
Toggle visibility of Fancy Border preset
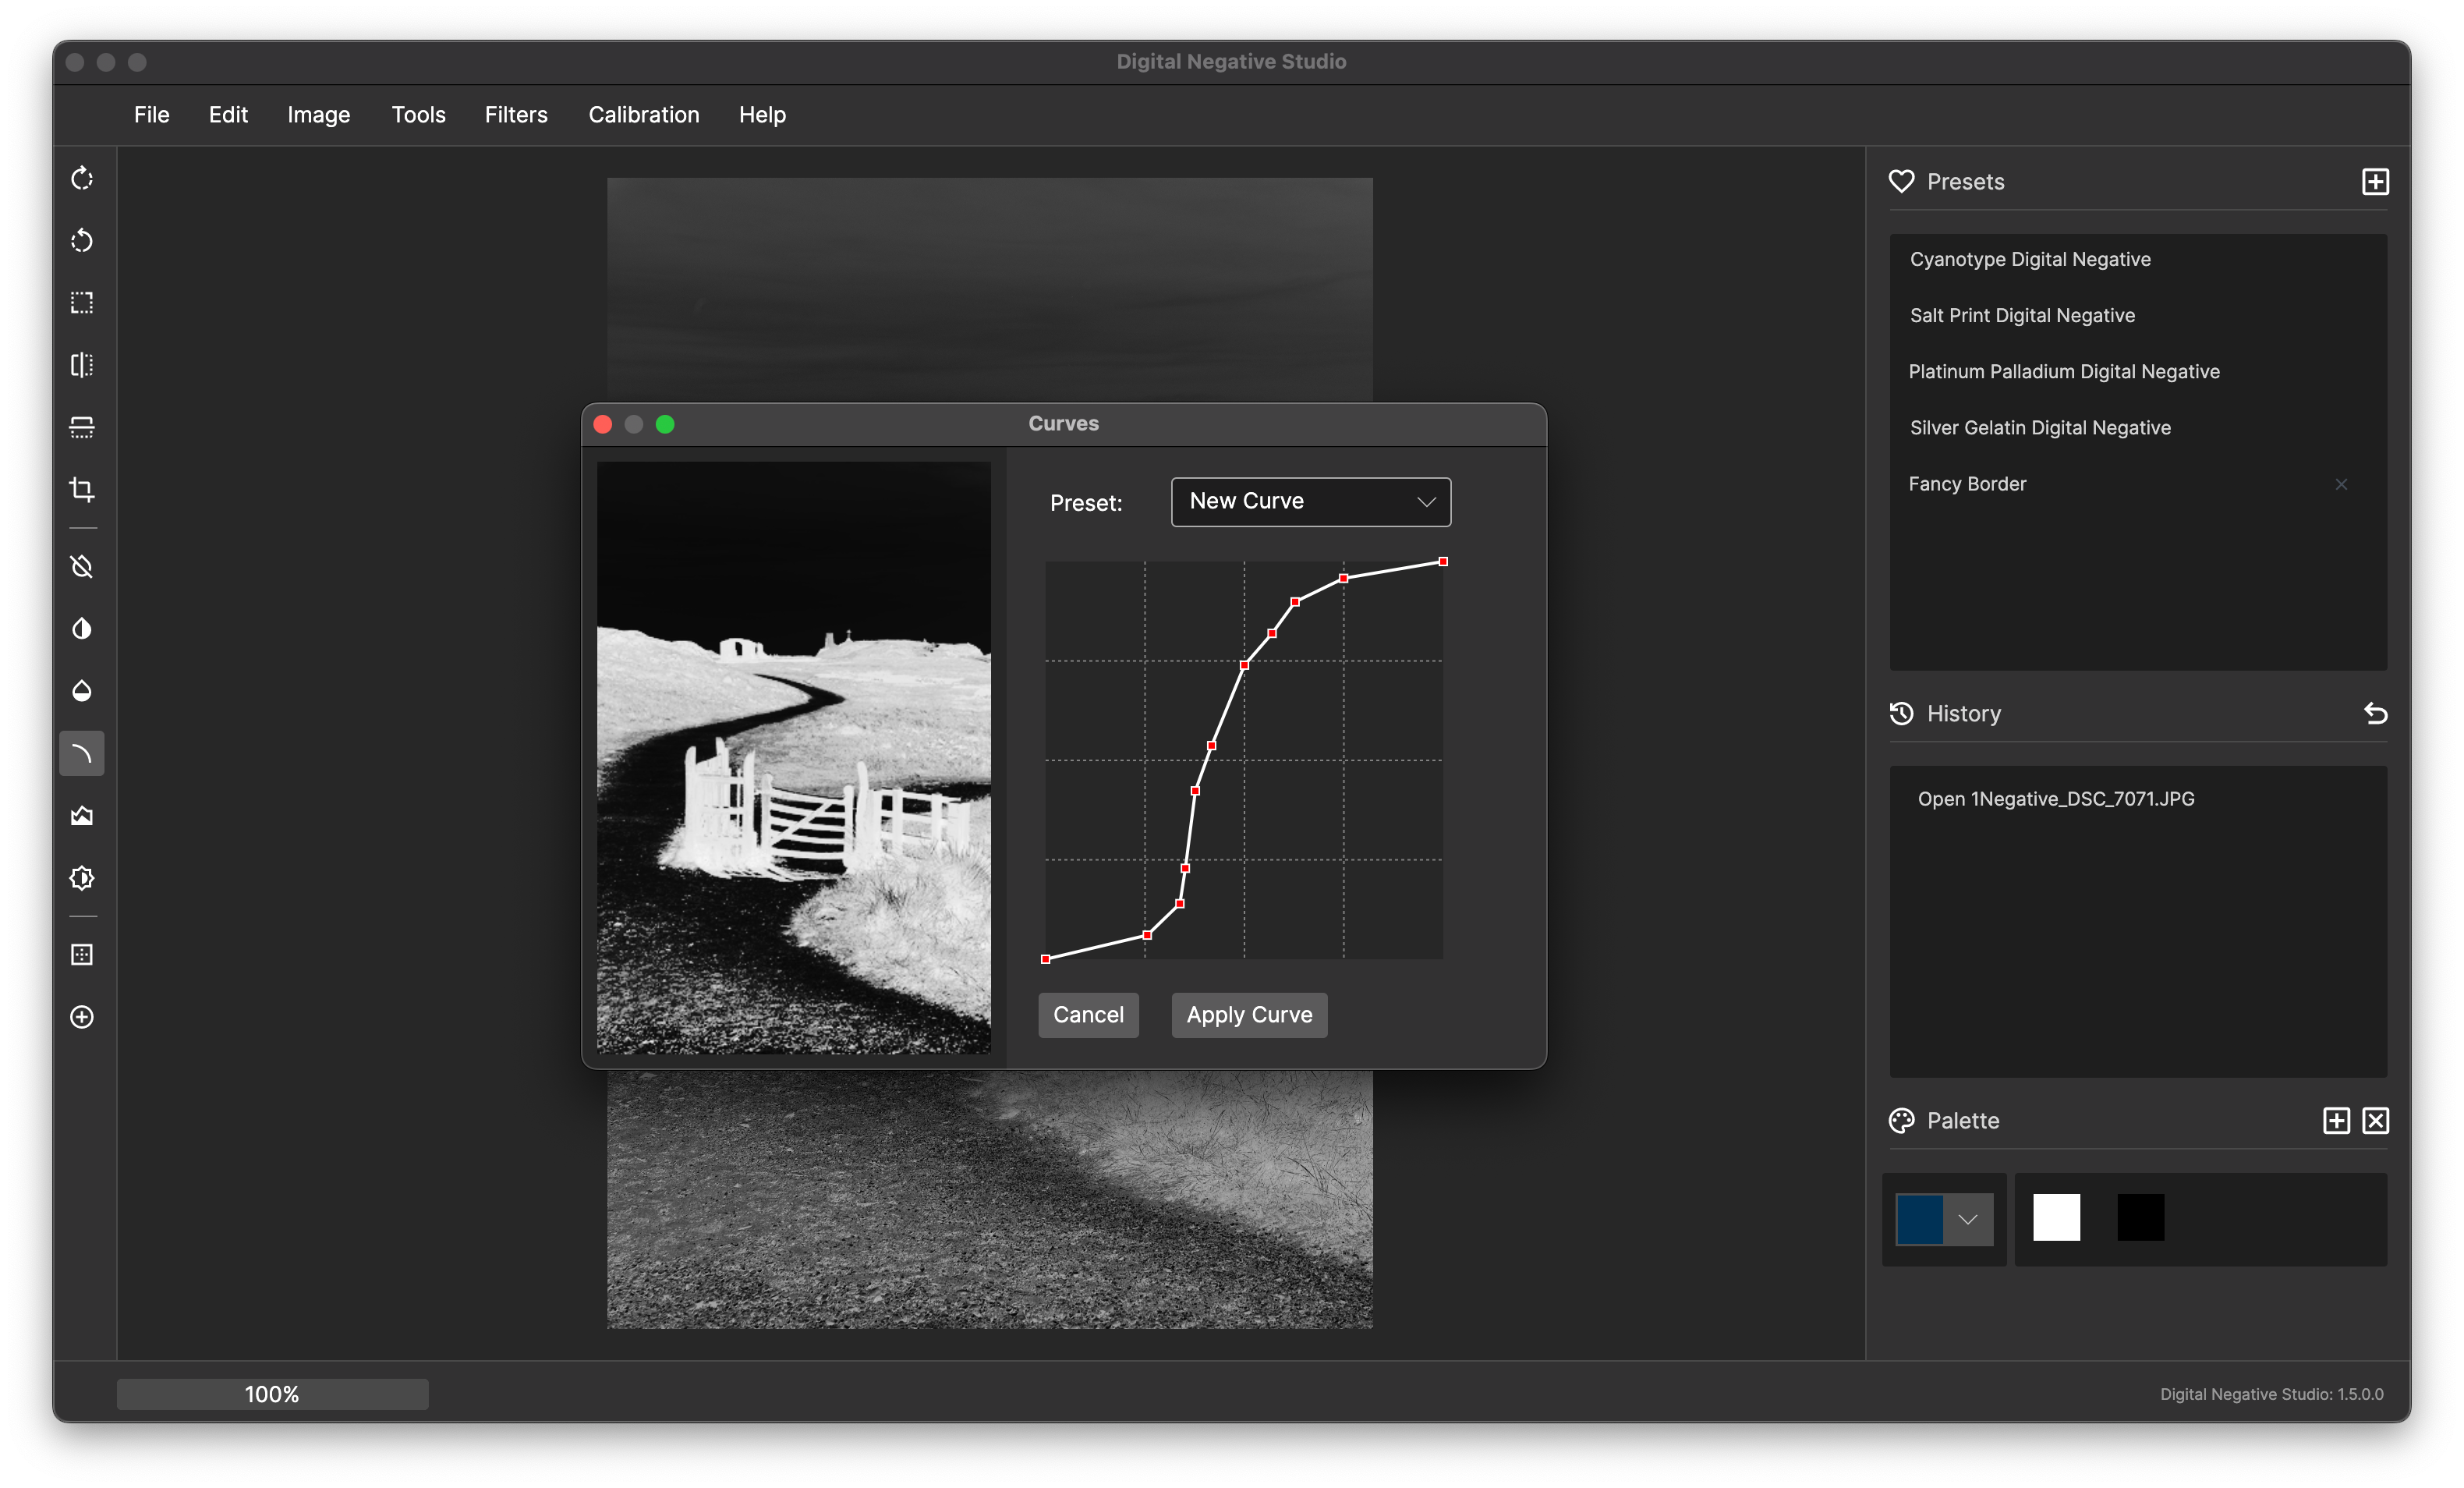(2341, 484)
